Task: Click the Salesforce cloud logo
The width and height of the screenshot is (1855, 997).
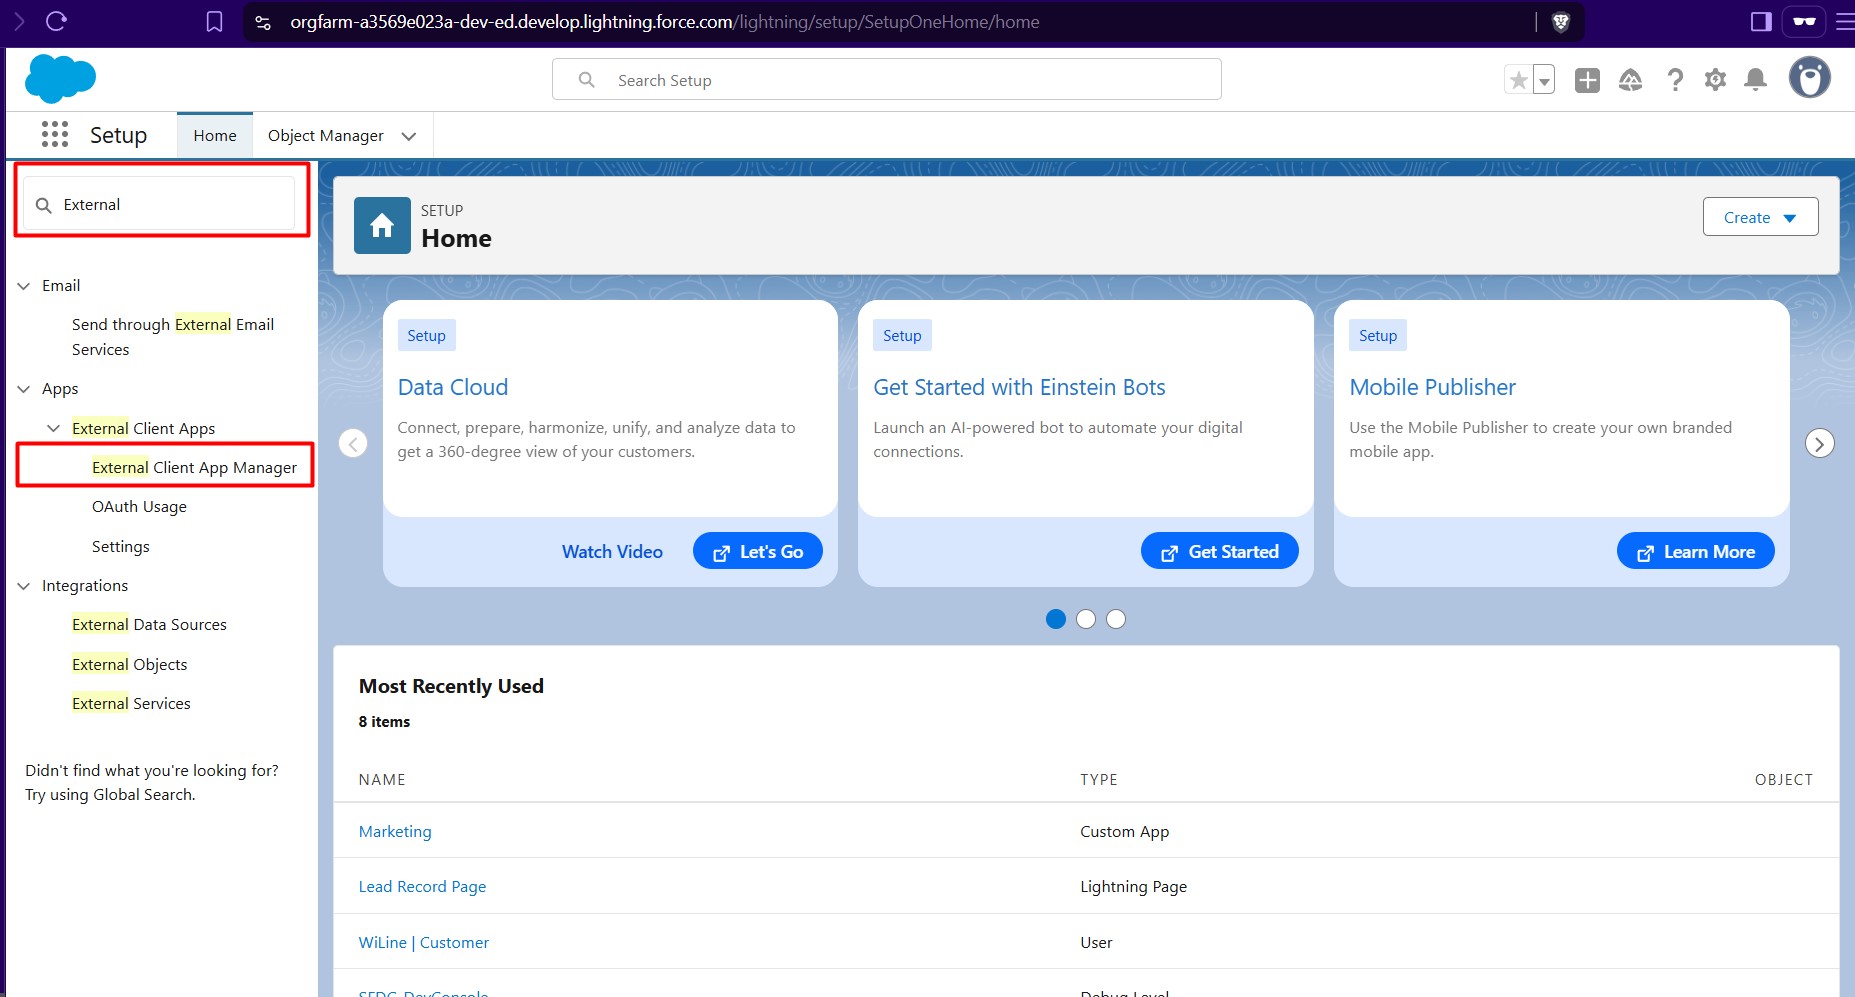Action: coord(62,78)
